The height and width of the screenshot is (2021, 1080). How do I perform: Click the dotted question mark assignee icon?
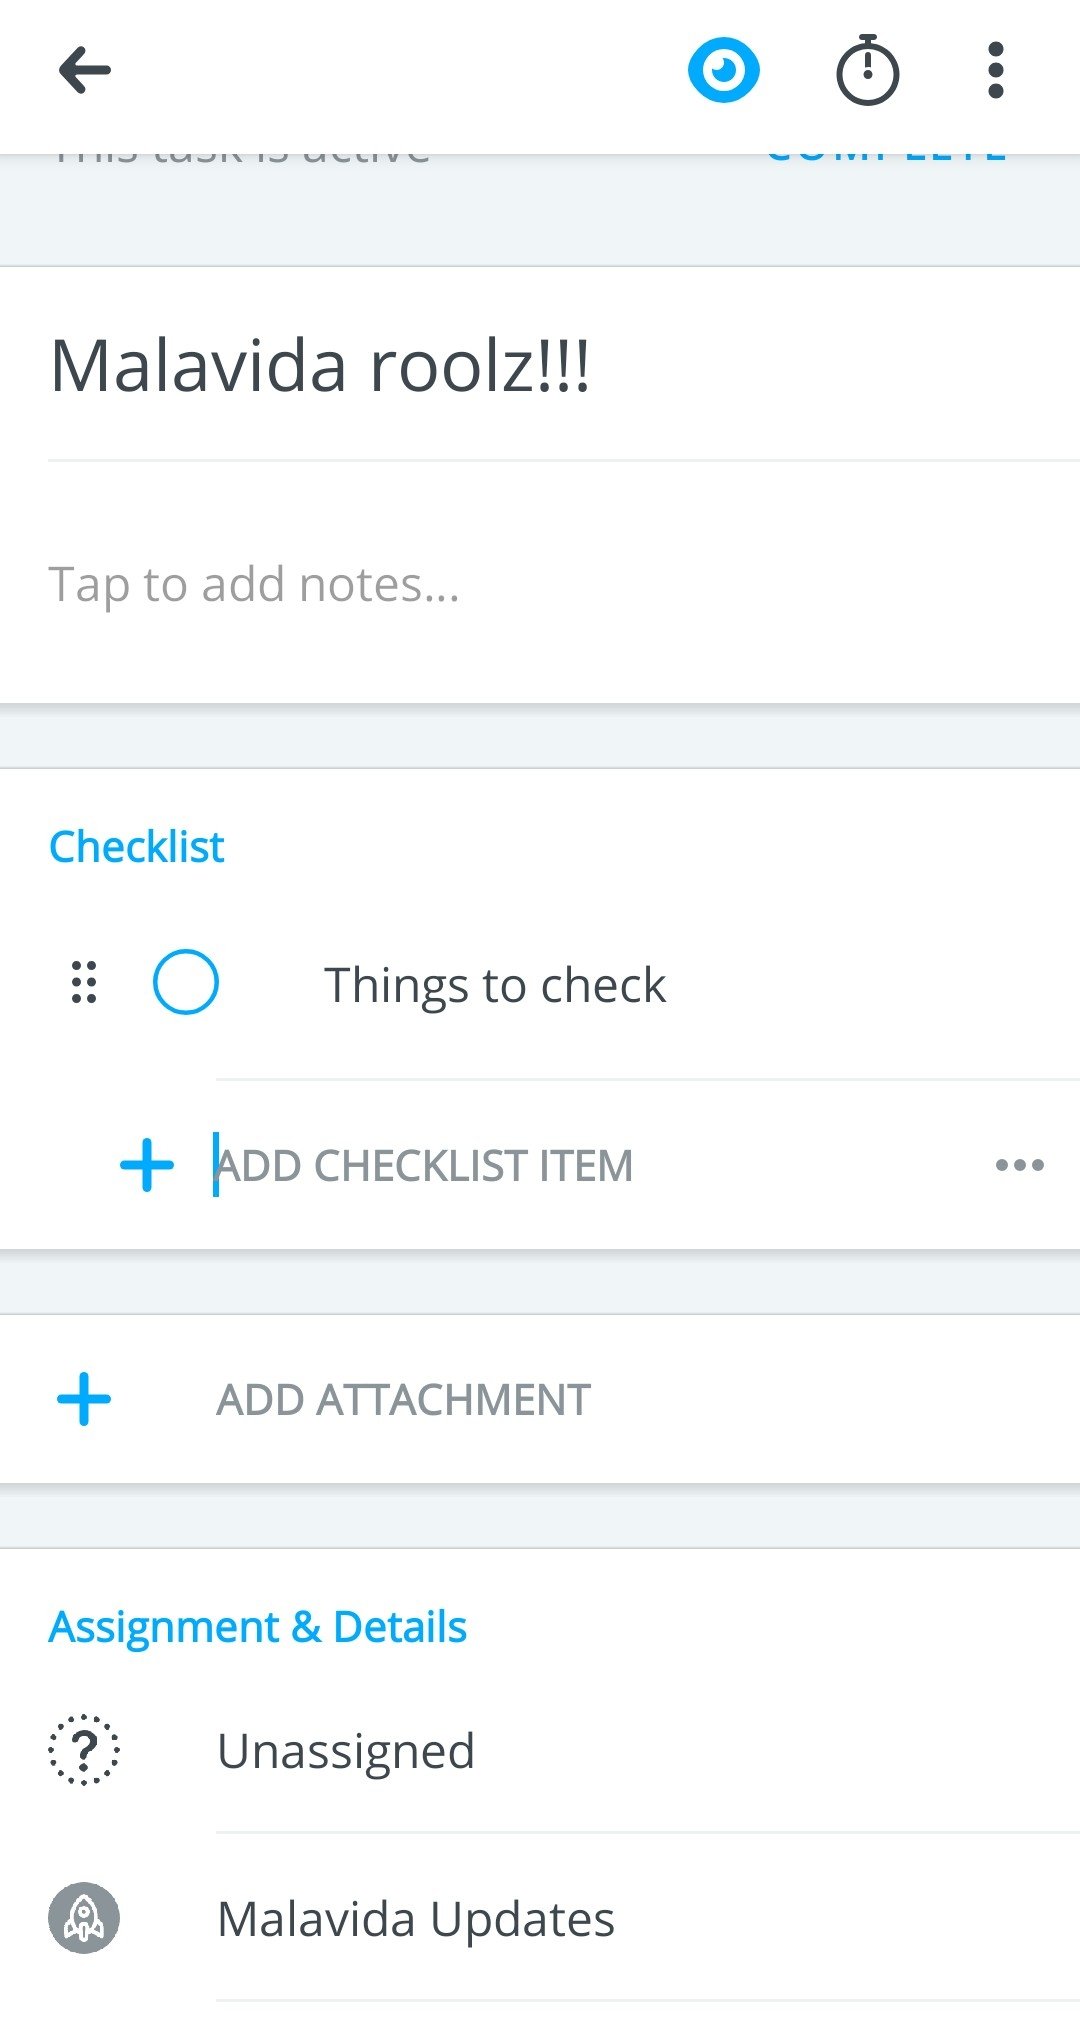click(x=84, y=1750)
